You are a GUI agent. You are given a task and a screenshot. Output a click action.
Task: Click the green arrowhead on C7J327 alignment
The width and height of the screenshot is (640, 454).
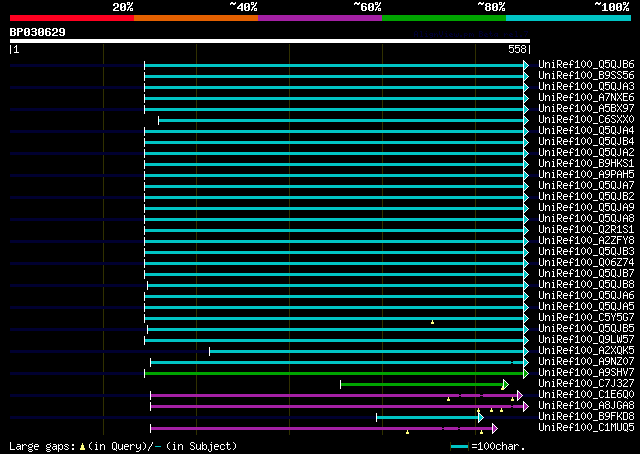[506, 384]
